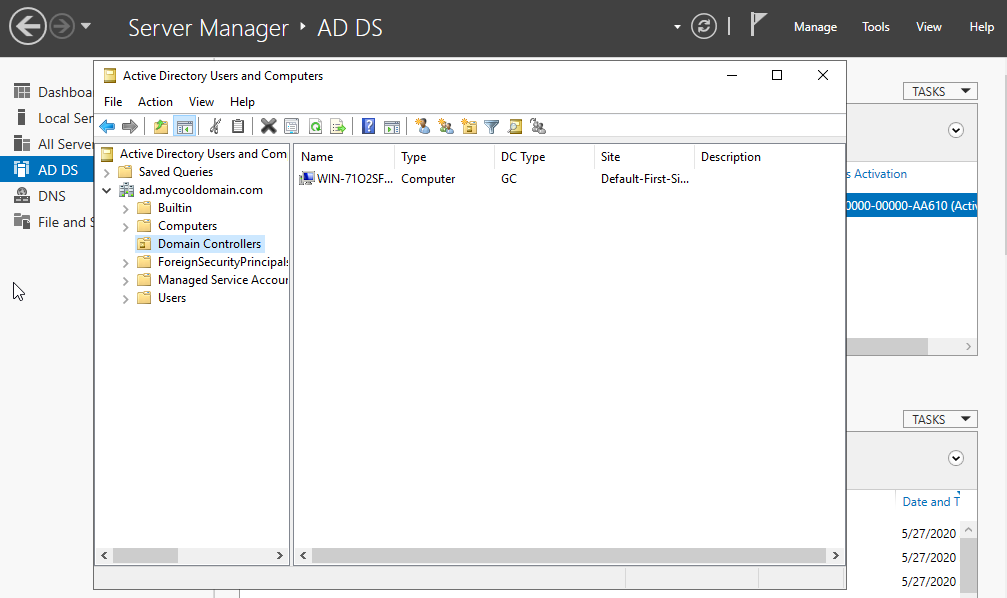Expand the Users container arrow
The height and width of the screenshot is (598, 1007).
pos(125,298)
